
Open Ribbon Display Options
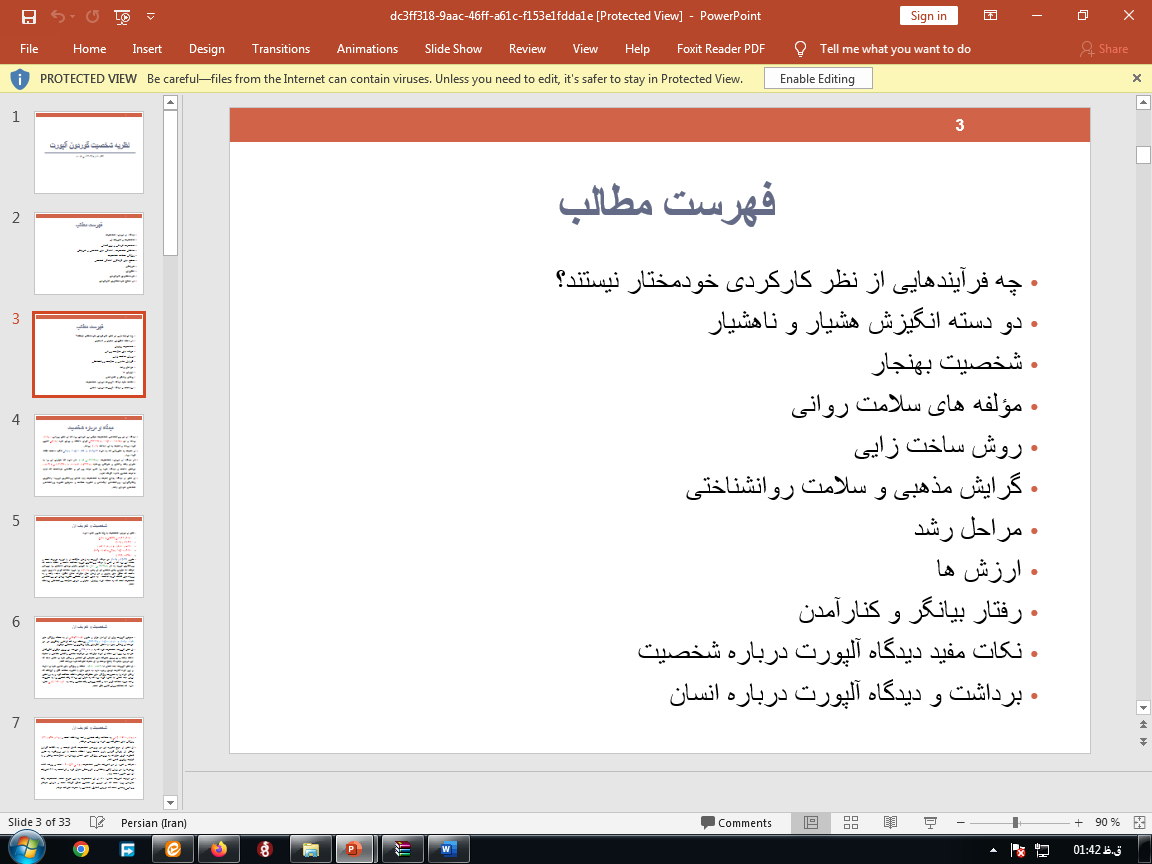coord(990,15)
